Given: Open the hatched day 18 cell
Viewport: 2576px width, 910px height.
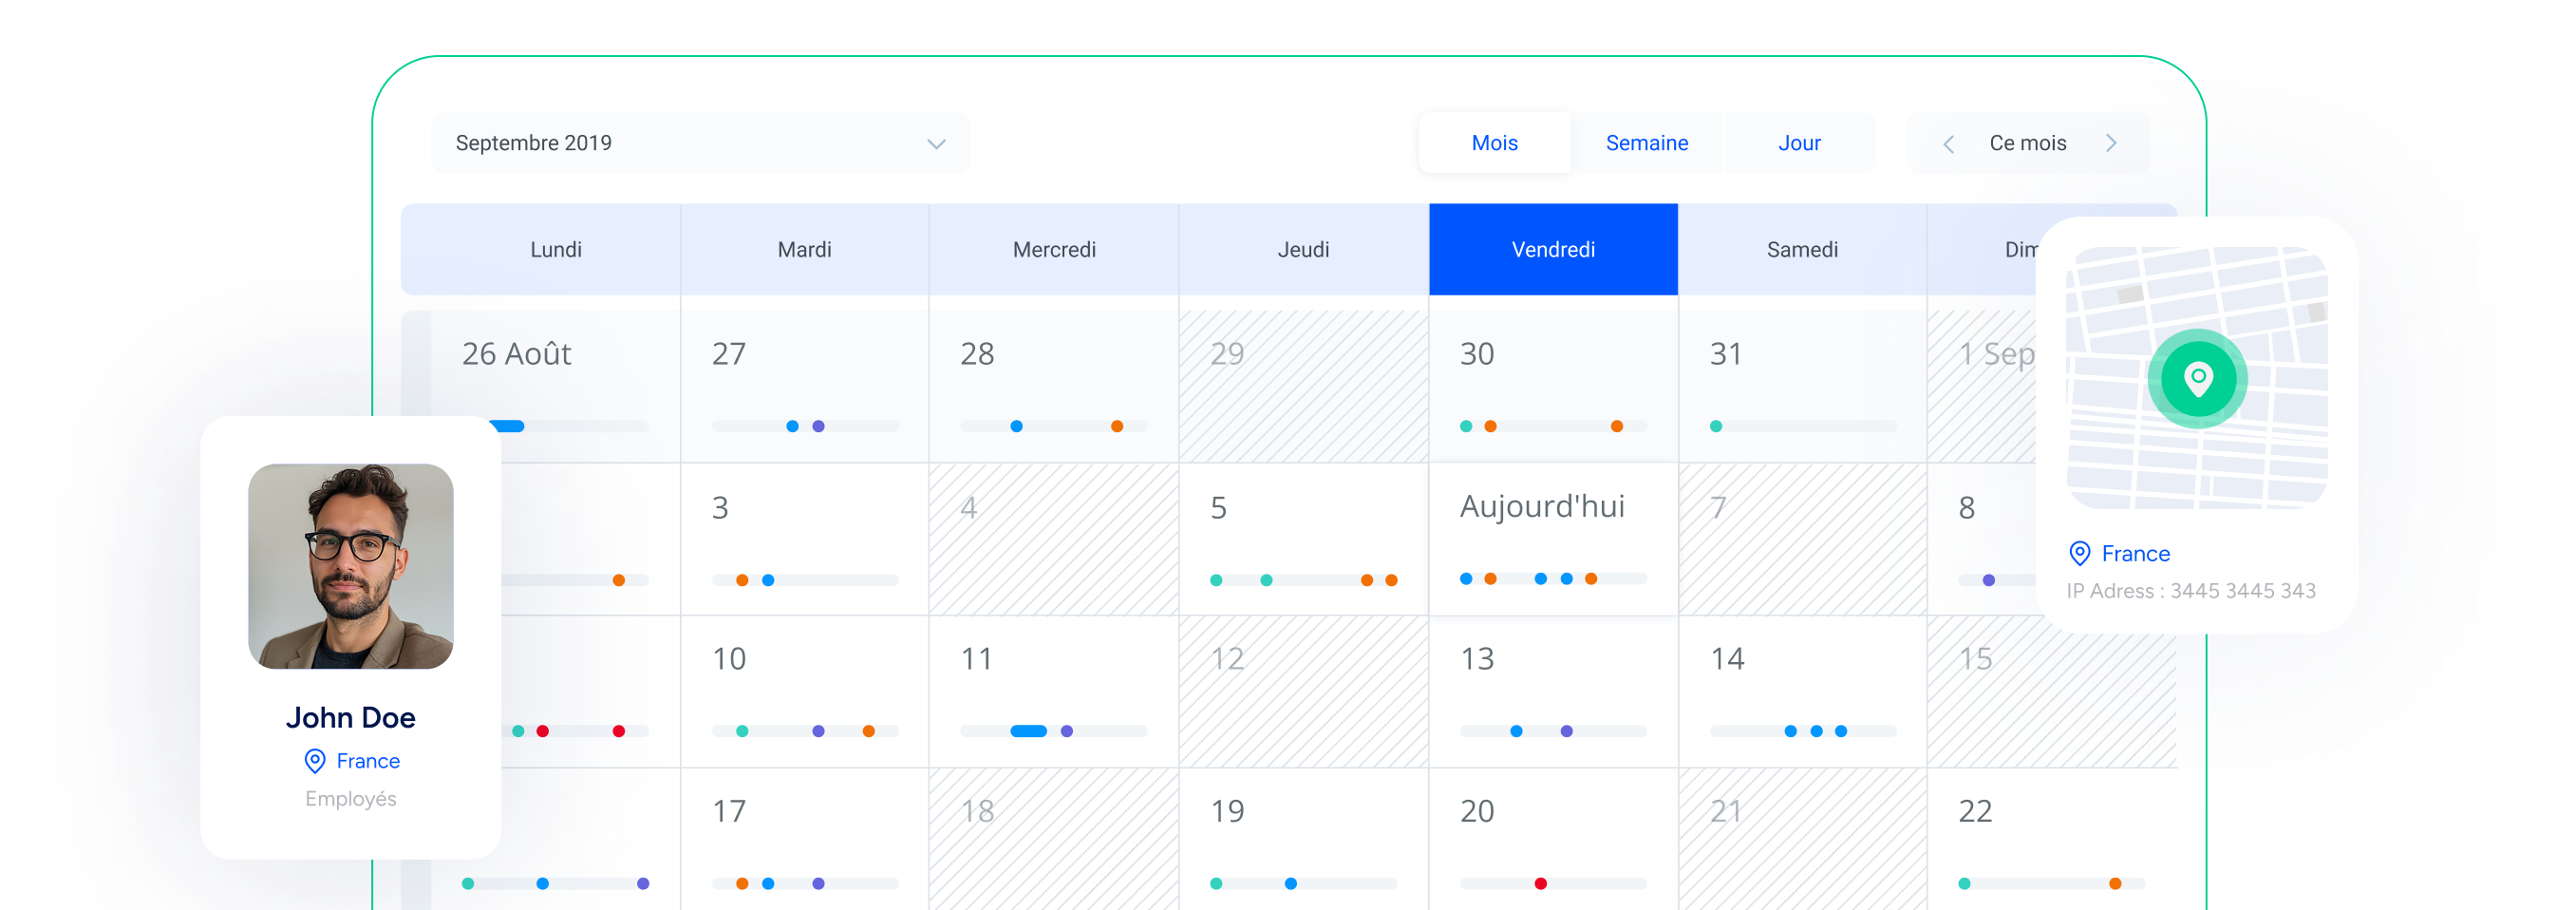Looking at the screenshot, I should pos(1054,840).
